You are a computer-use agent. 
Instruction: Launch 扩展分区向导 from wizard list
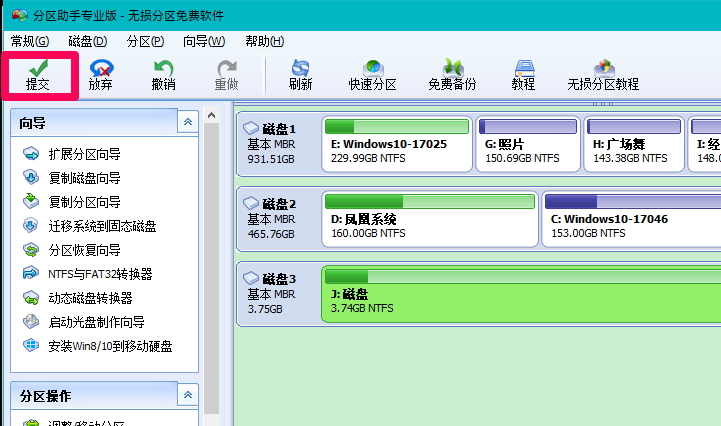[x=84, y=154]
